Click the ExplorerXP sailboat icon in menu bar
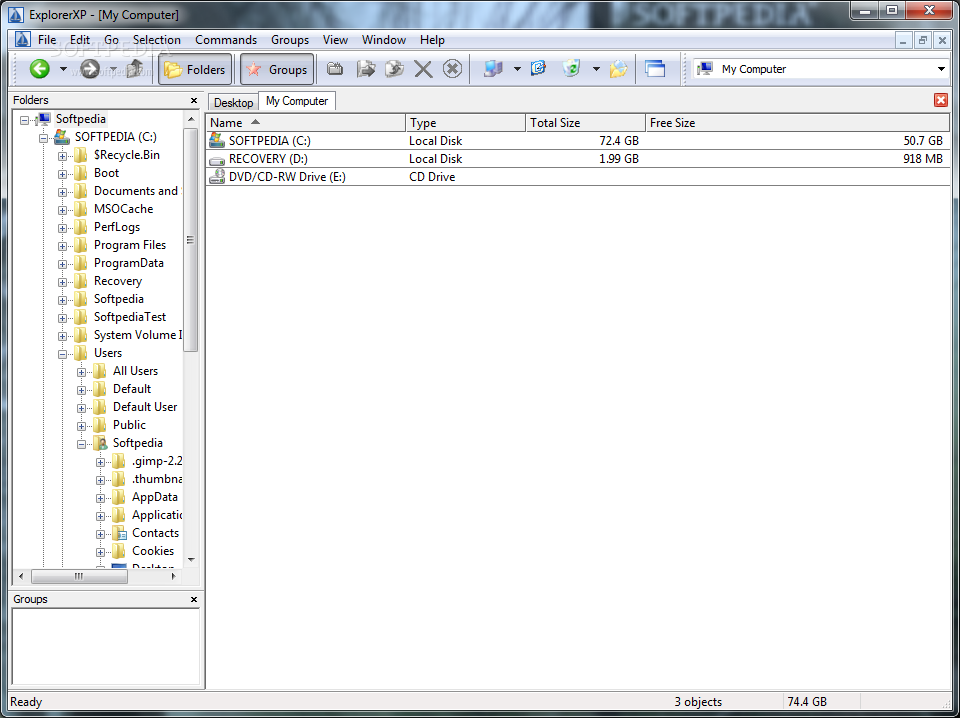 [x=23, y=39]
